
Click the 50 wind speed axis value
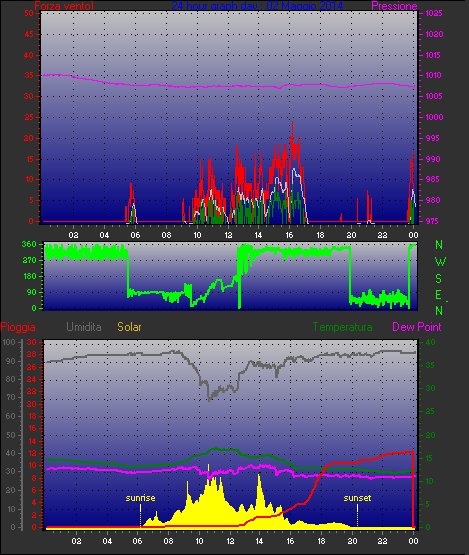pyautogui.click(x=29, y=13)
